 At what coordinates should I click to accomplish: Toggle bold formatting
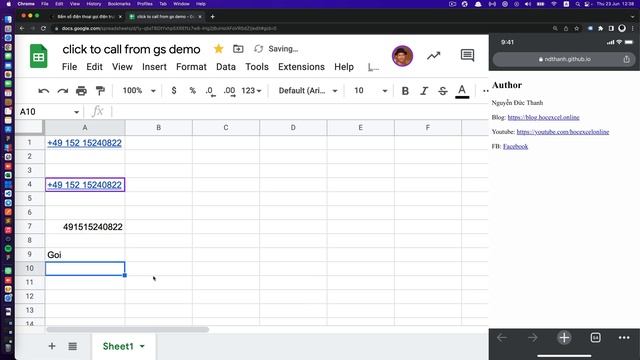tap(405, 91)
